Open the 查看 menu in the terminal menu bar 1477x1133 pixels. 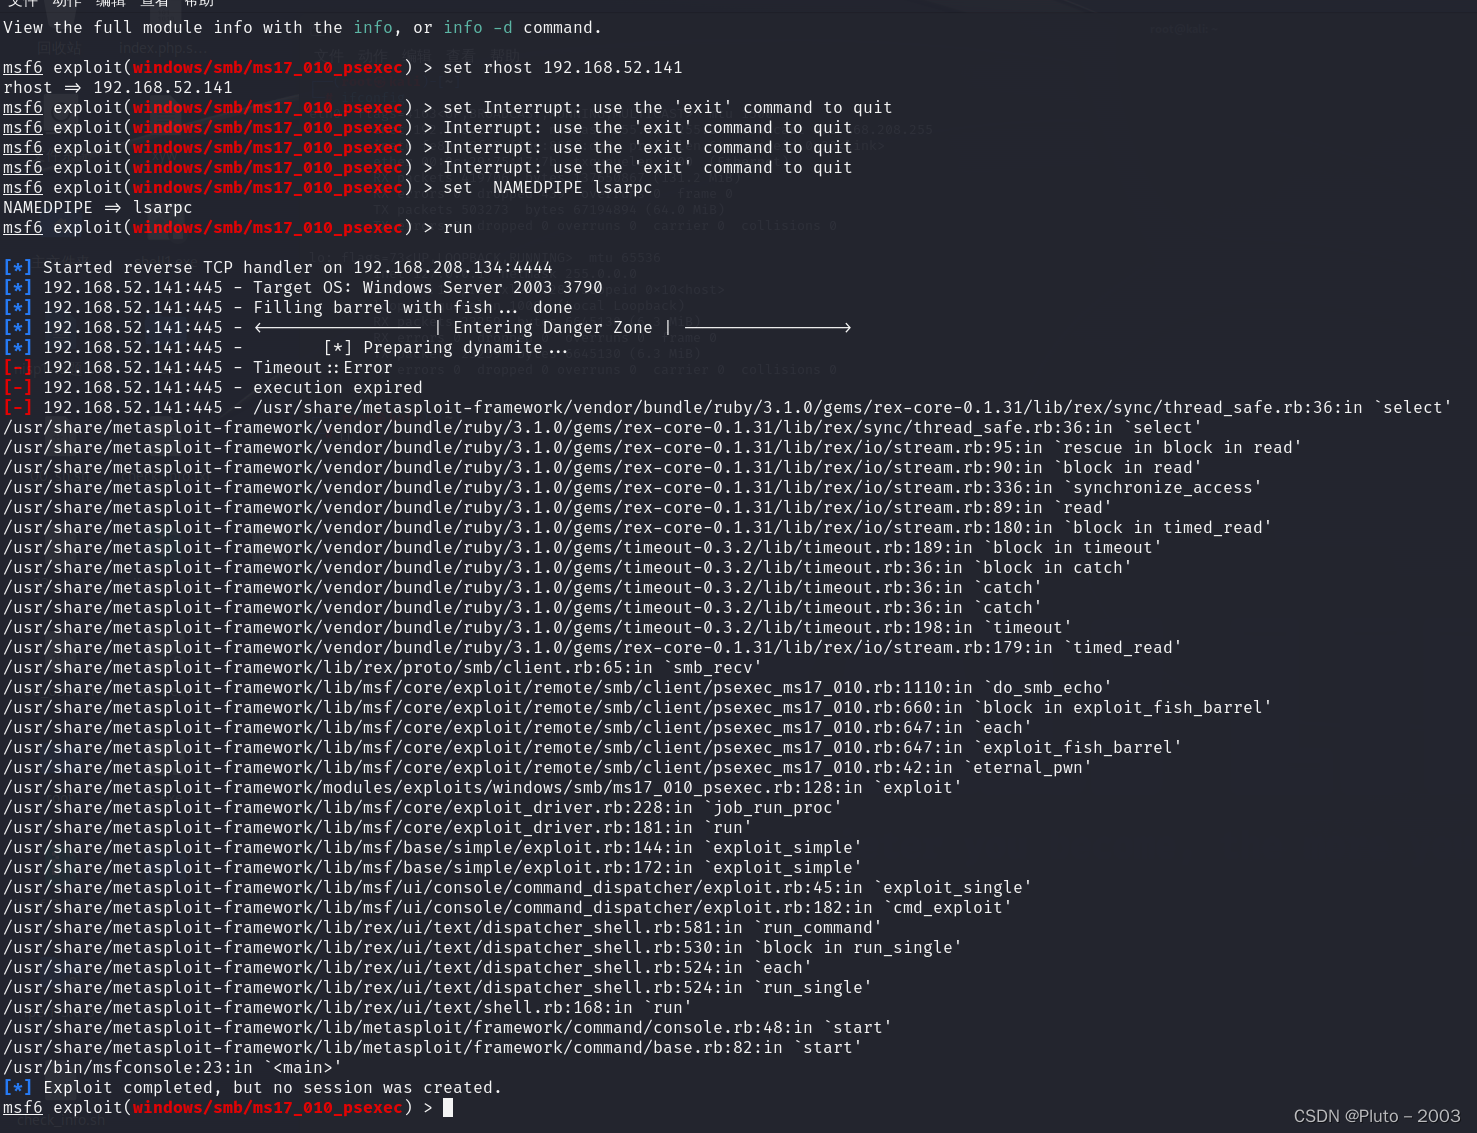(x=154, y=3)
